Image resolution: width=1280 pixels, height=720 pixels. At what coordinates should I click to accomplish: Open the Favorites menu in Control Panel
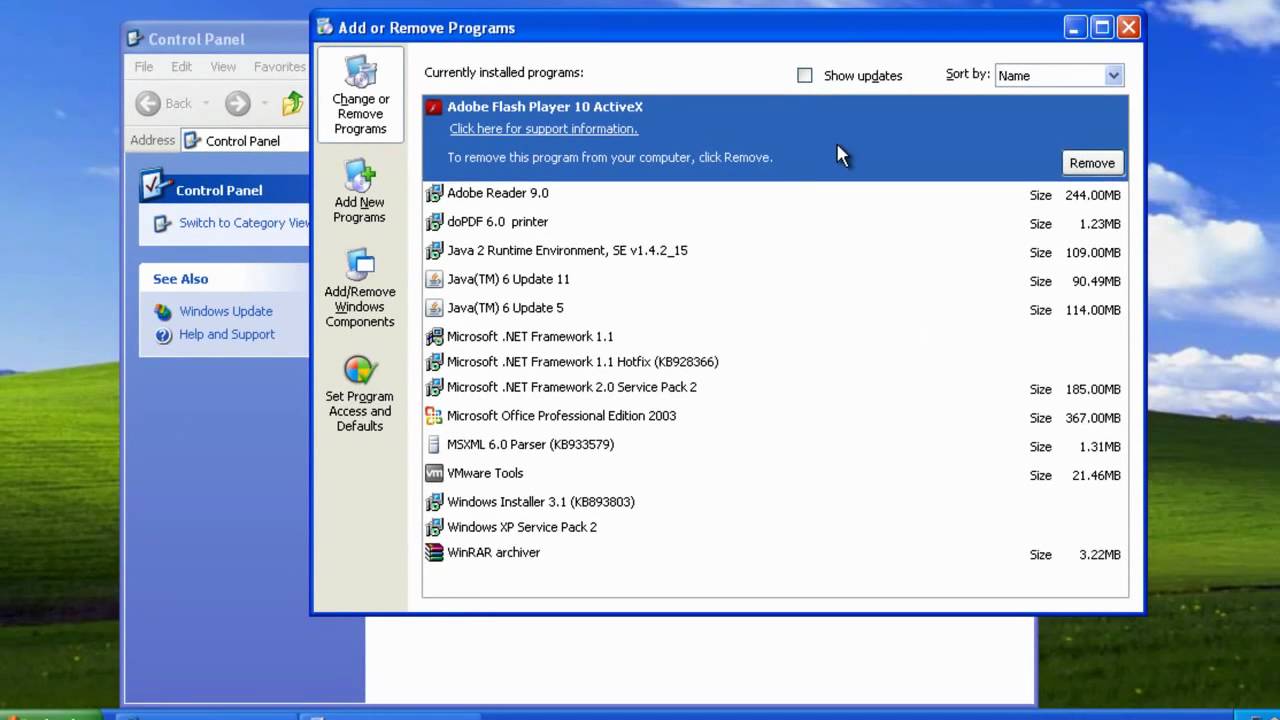click(280, 67)
